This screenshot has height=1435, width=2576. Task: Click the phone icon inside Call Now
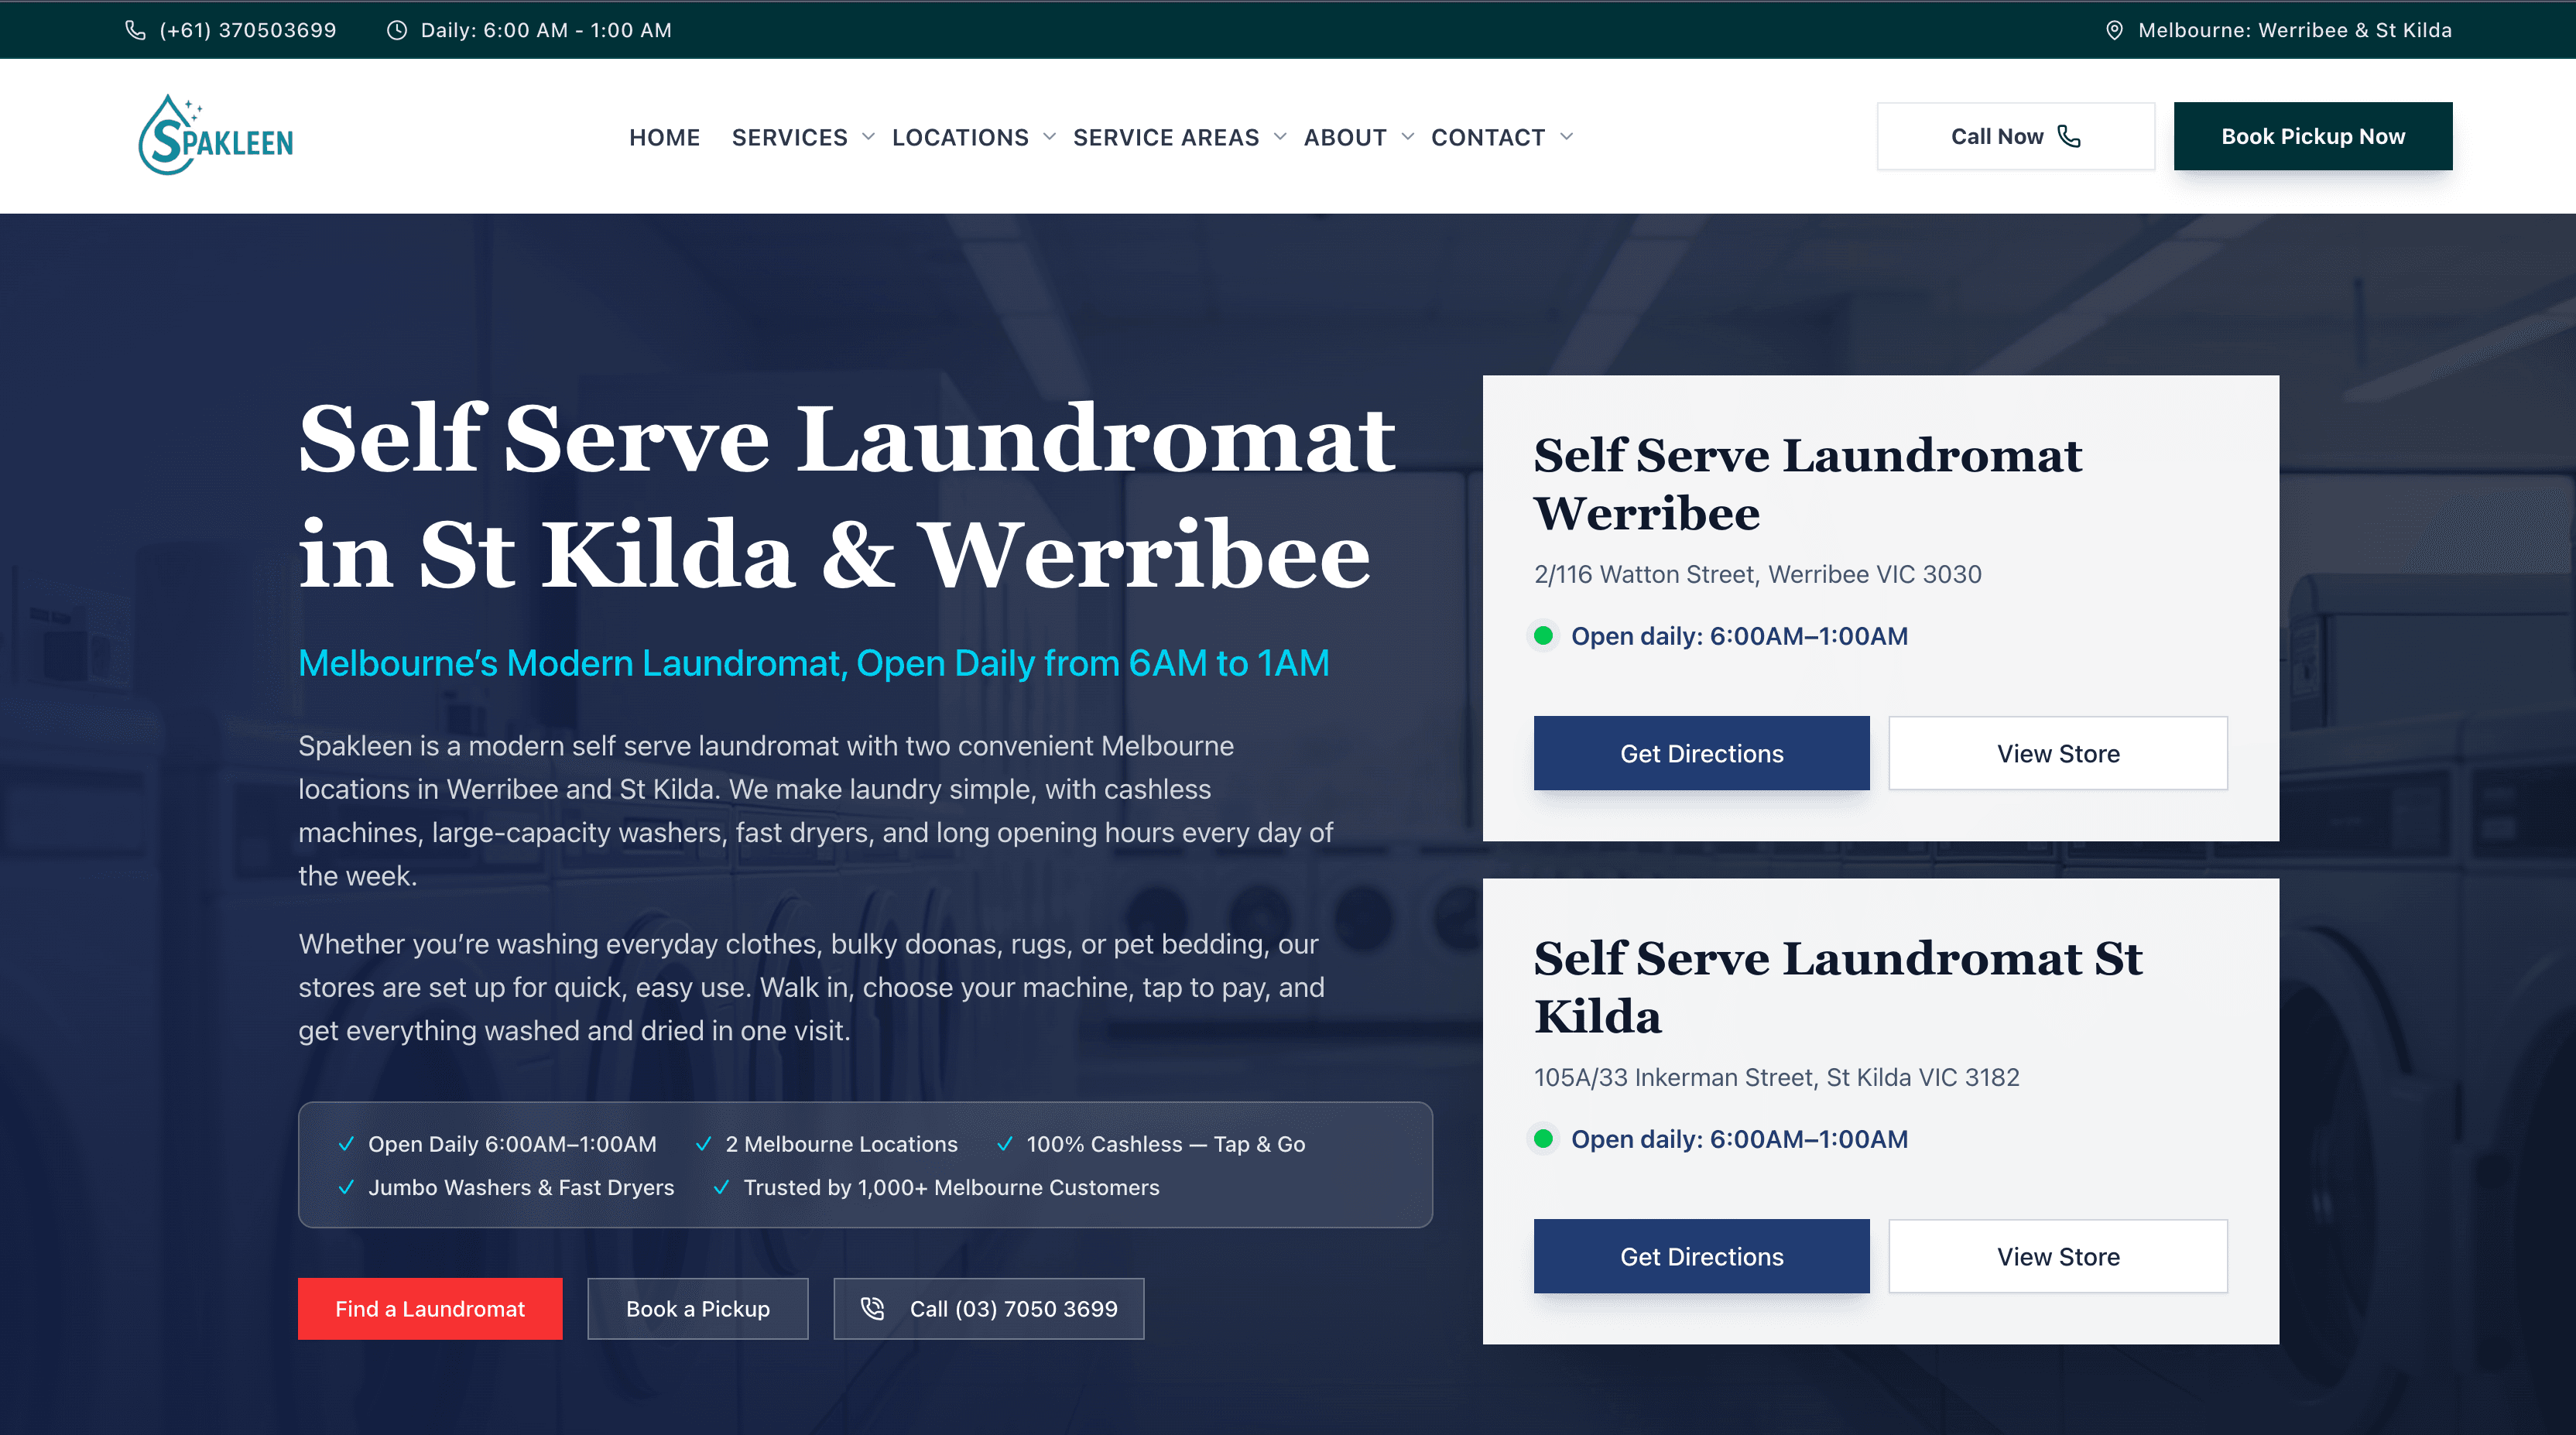(x=2069, y=136)
